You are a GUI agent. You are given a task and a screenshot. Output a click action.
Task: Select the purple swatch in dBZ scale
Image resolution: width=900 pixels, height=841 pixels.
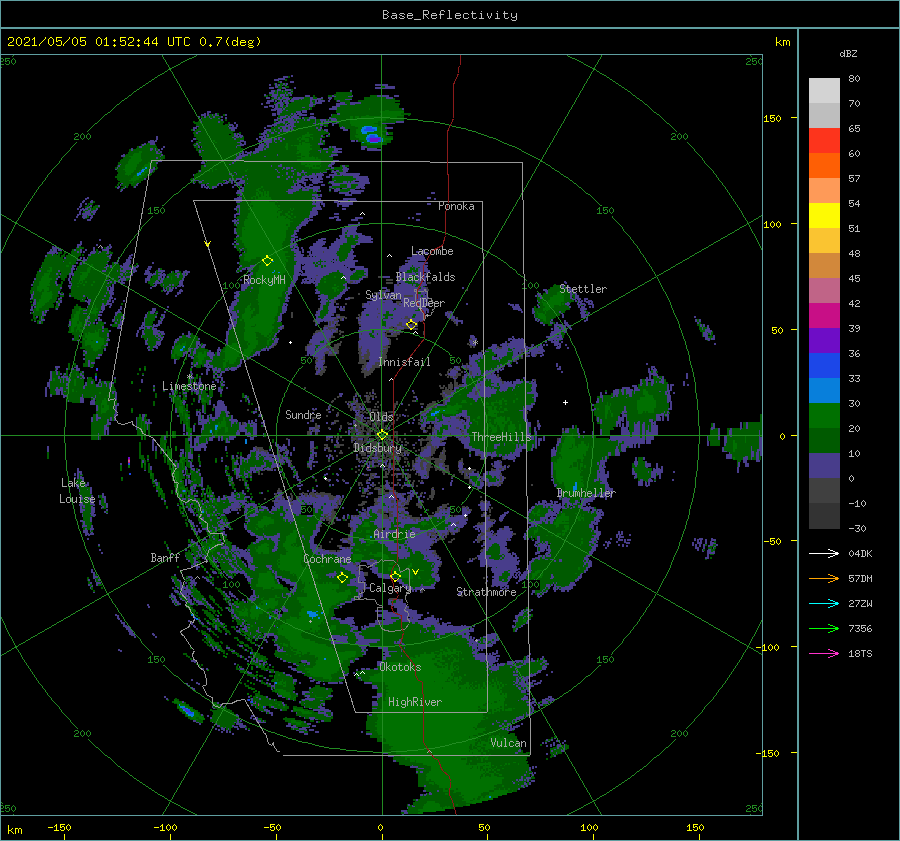[x=824, y=341]
